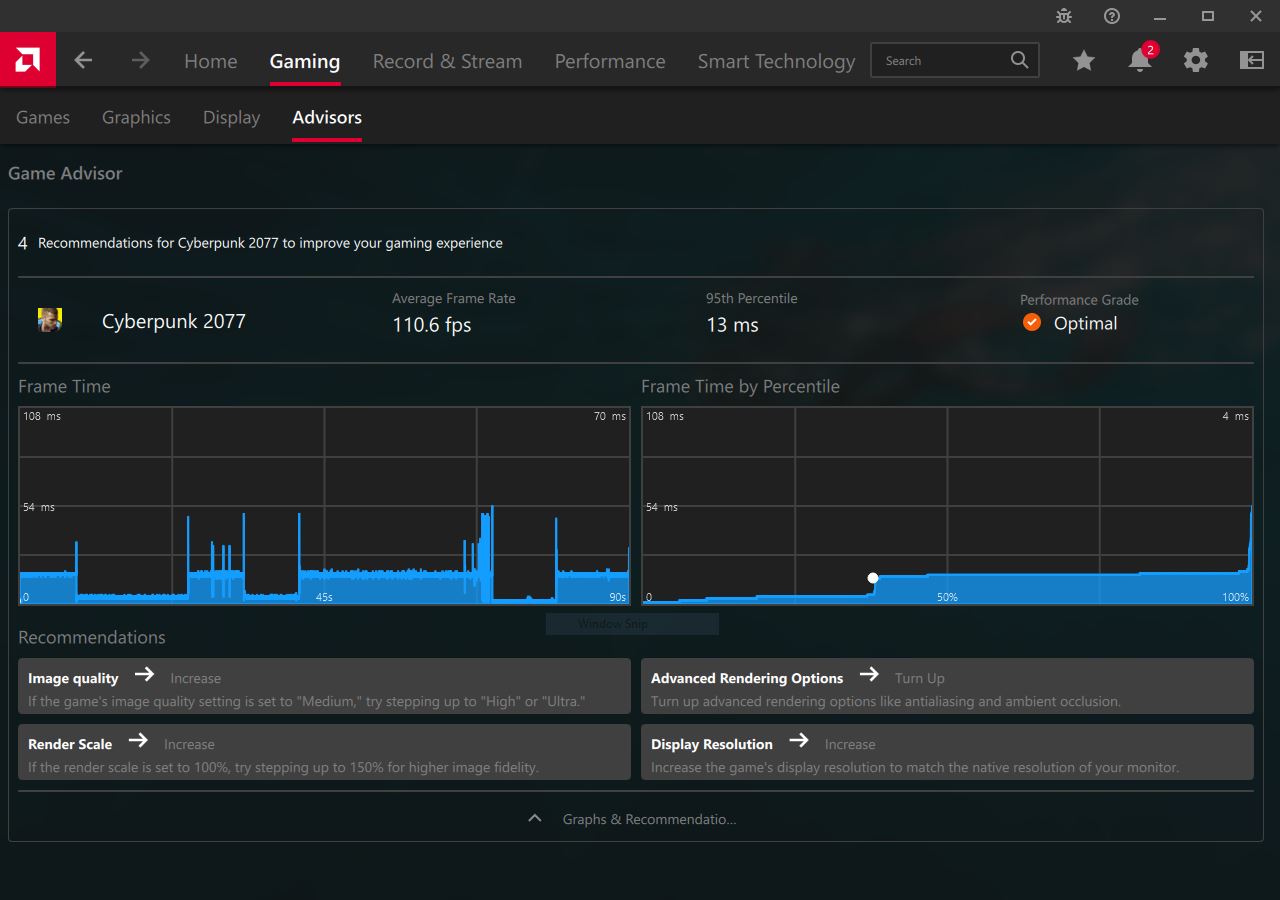This screenshot has width=1280, height=900.
Task: Click the Frame Time graph
Action: tap(324, 505)
